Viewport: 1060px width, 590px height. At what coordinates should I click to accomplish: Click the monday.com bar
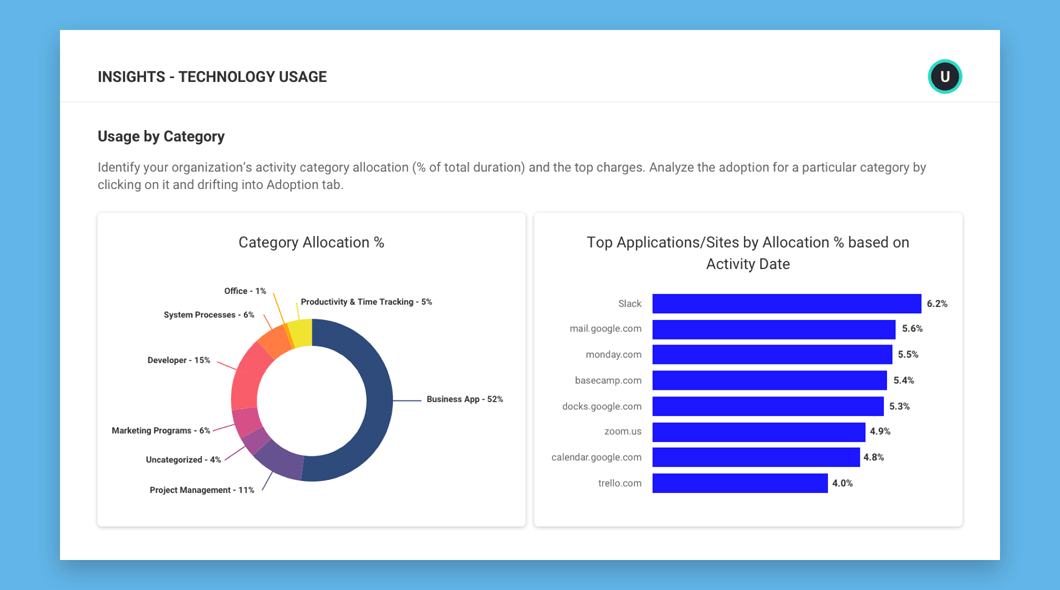pos(772,354)
